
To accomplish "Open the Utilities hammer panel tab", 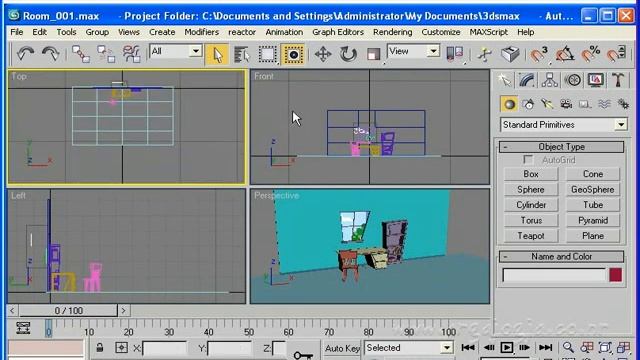I will coord(618,80).
